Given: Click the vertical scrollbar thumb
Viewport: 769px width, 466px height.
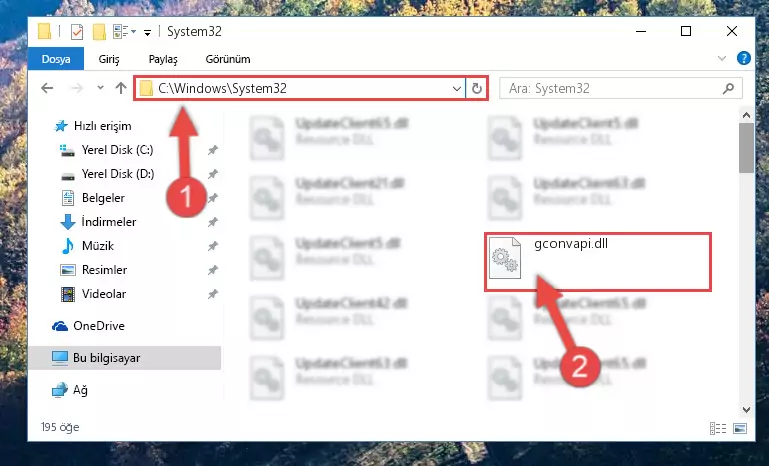Looking at the screenshot, I should point(746,148).
